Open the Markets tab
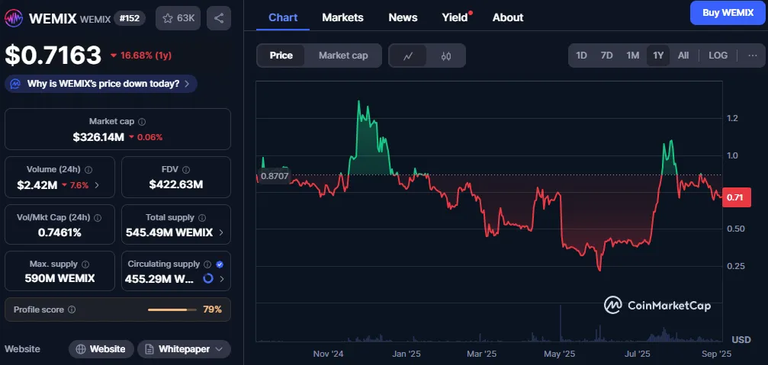This screenshot has width=768, height=365. click(342, 18)
